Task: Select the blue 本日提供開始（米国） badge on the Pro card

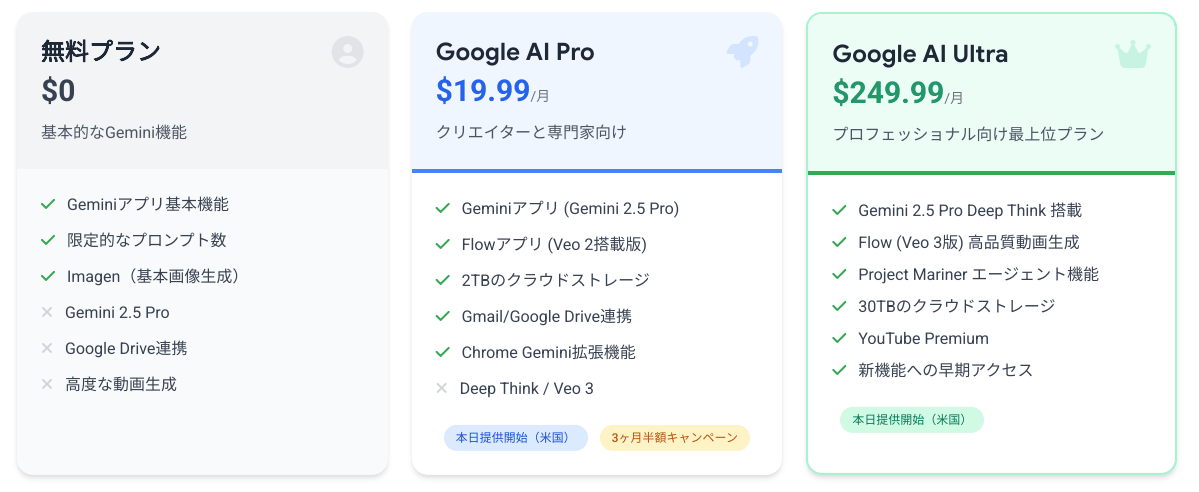Action: pos(515,438)
